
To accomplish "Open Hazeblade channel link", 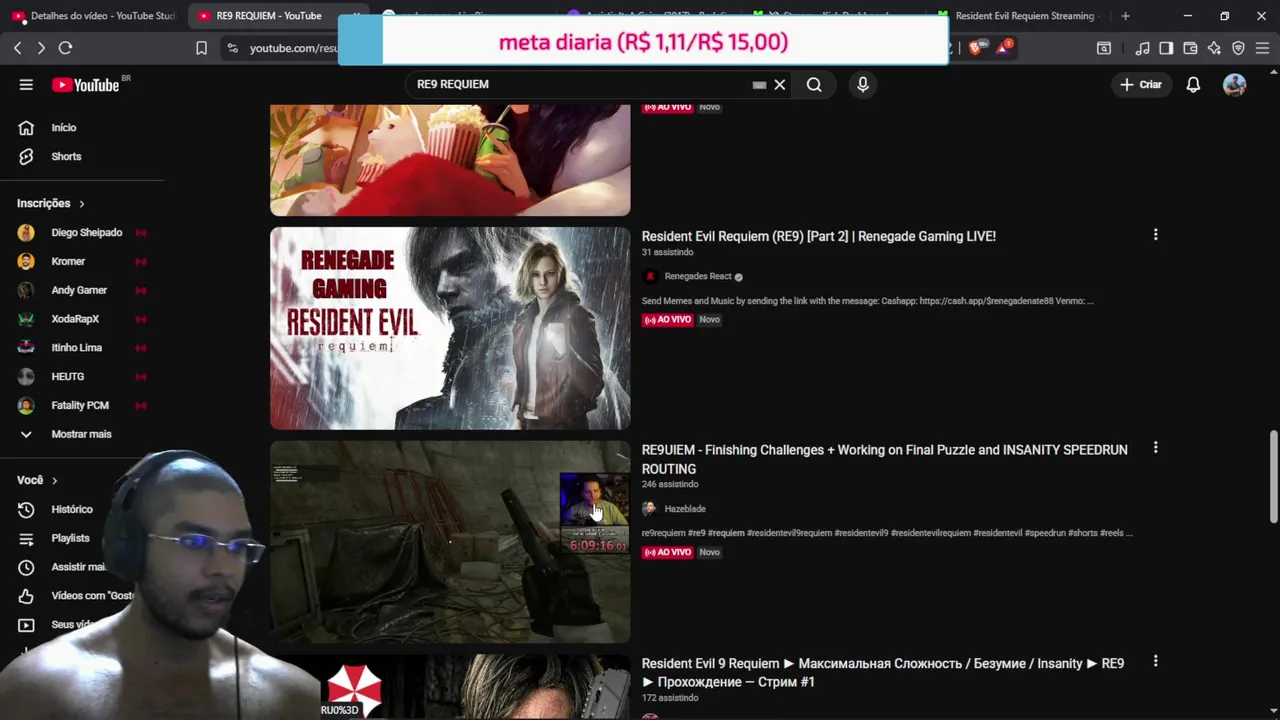I will click(684, 509).
